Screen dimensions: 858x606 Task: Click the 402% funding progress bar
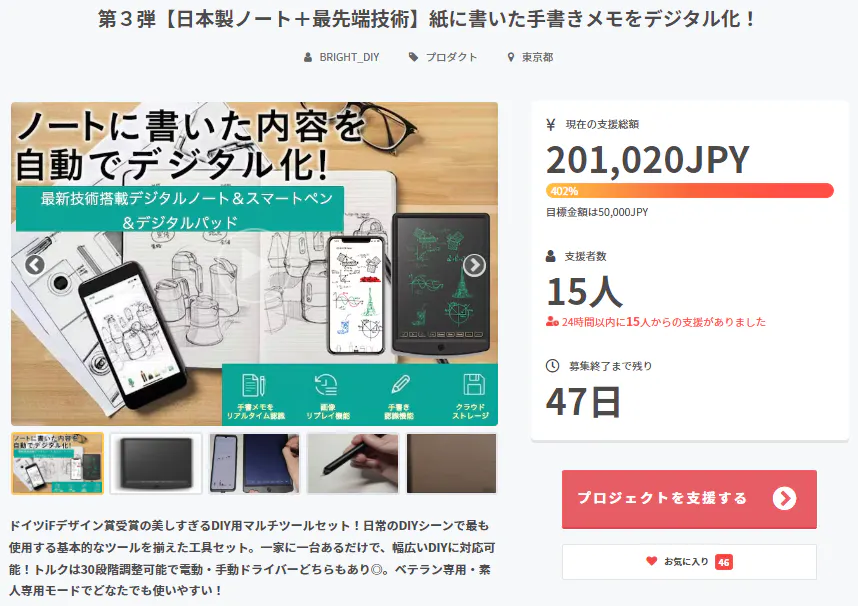coord(689,191)
